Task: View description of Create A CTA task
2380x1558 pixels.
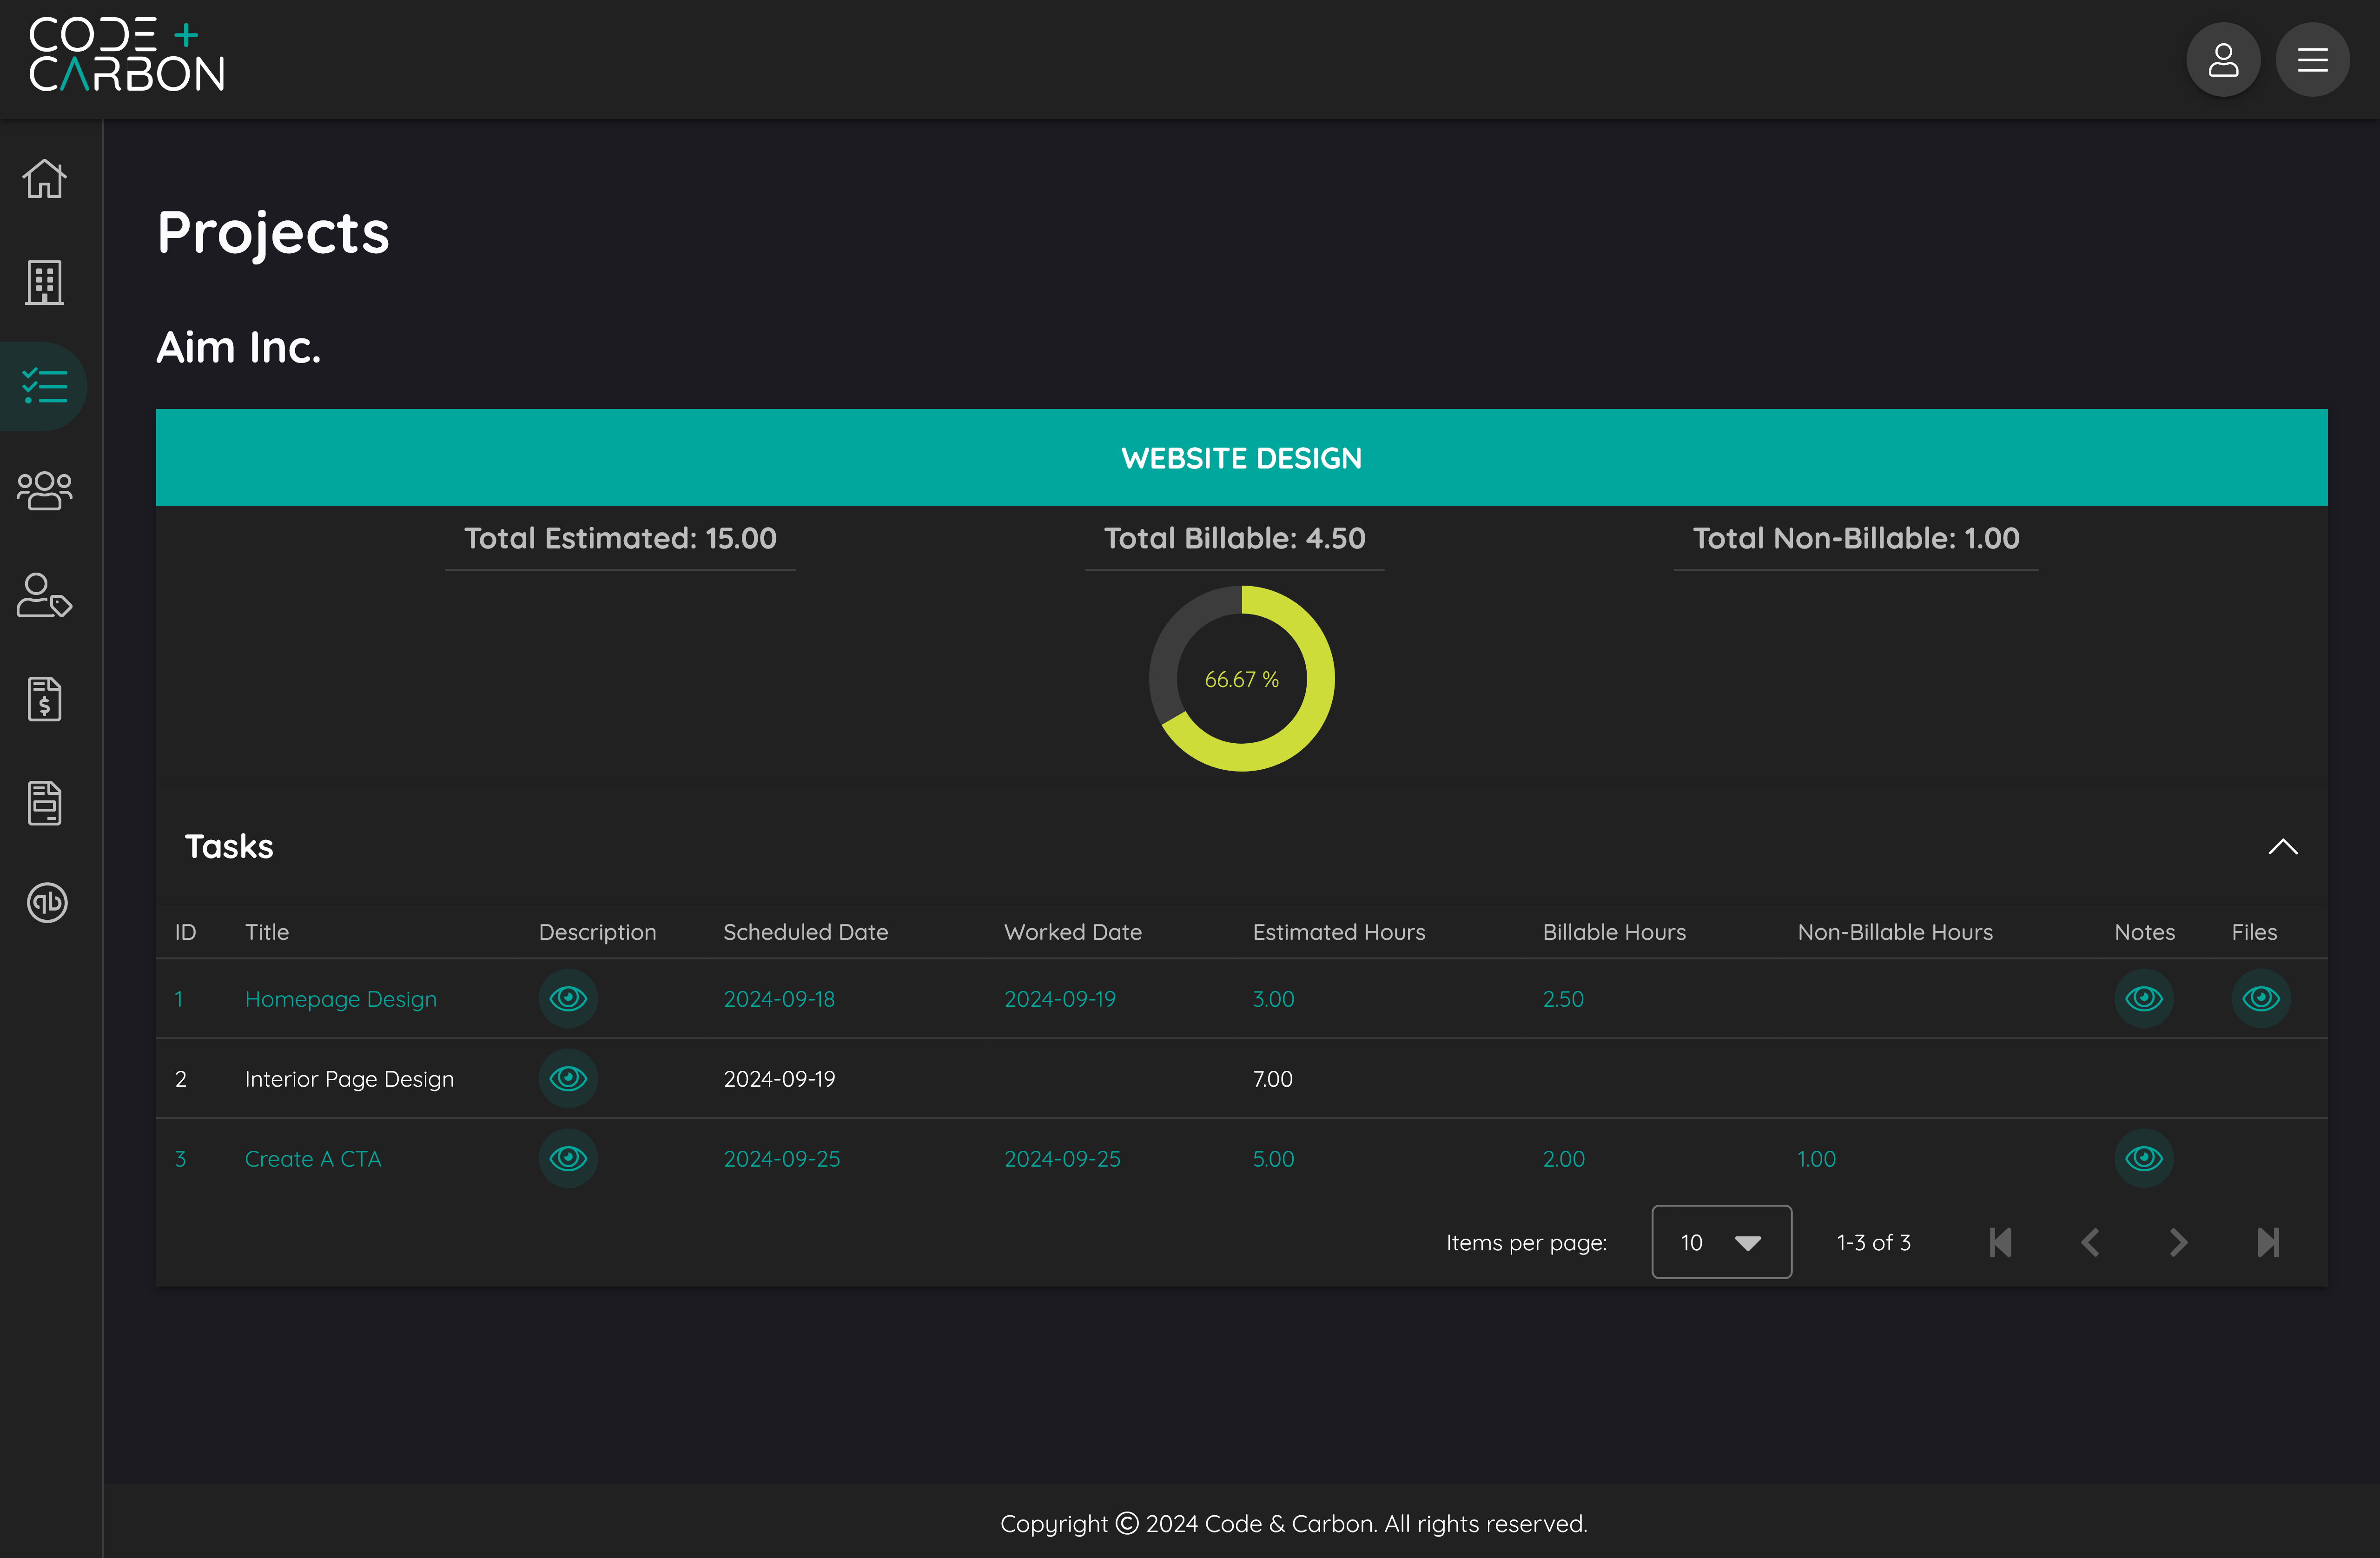Action: pos(568,1158)
